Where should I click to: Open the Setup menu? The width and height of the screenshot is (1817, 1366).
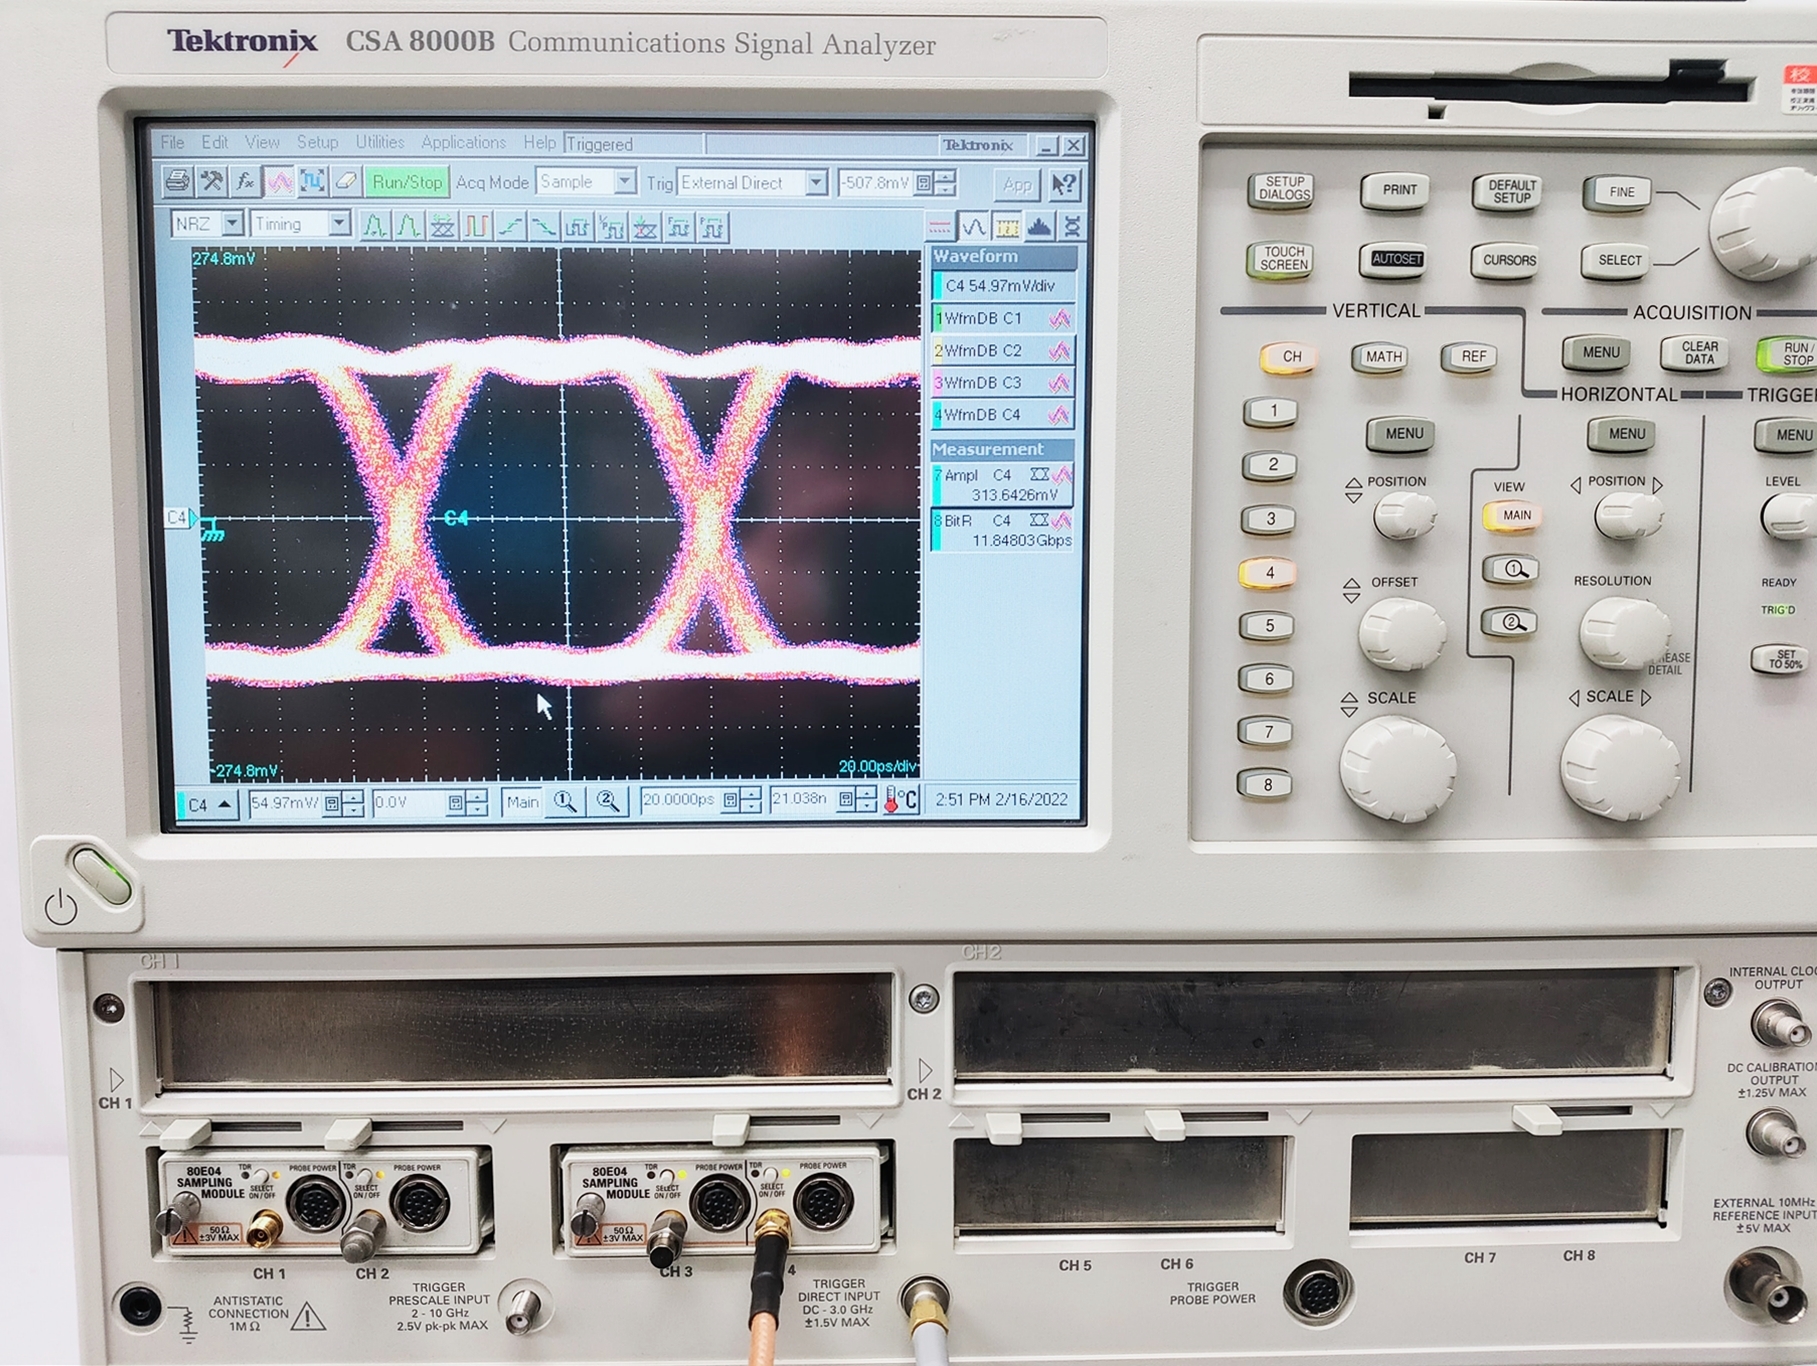coord(317,142)
